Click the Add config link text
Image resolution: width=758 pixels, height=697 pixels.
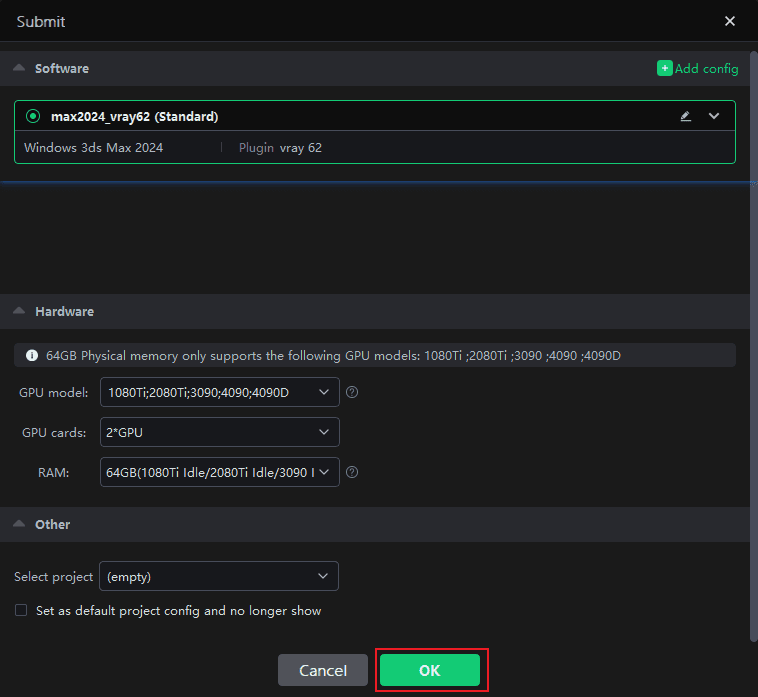(707, 68)
